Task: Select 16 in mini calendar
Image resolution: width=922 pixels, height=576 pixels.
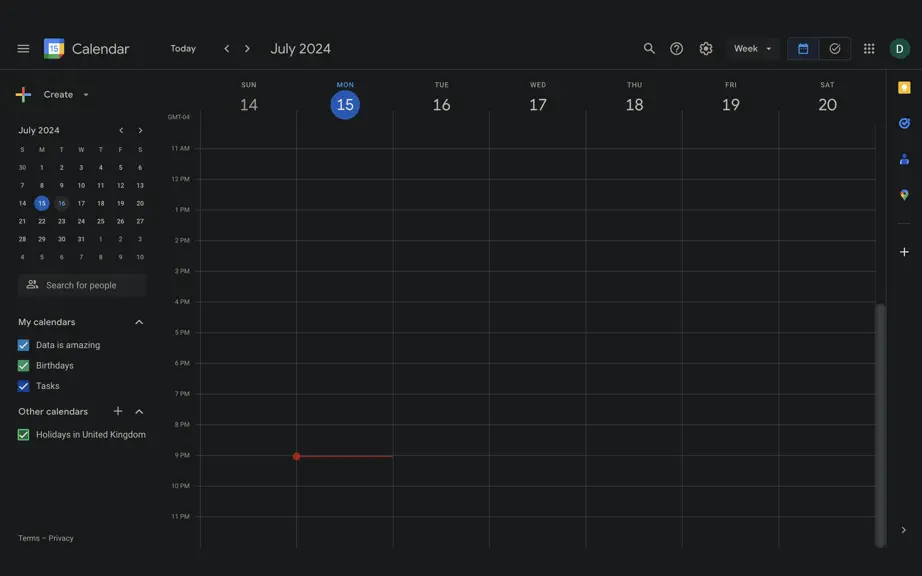Action: 62,203
